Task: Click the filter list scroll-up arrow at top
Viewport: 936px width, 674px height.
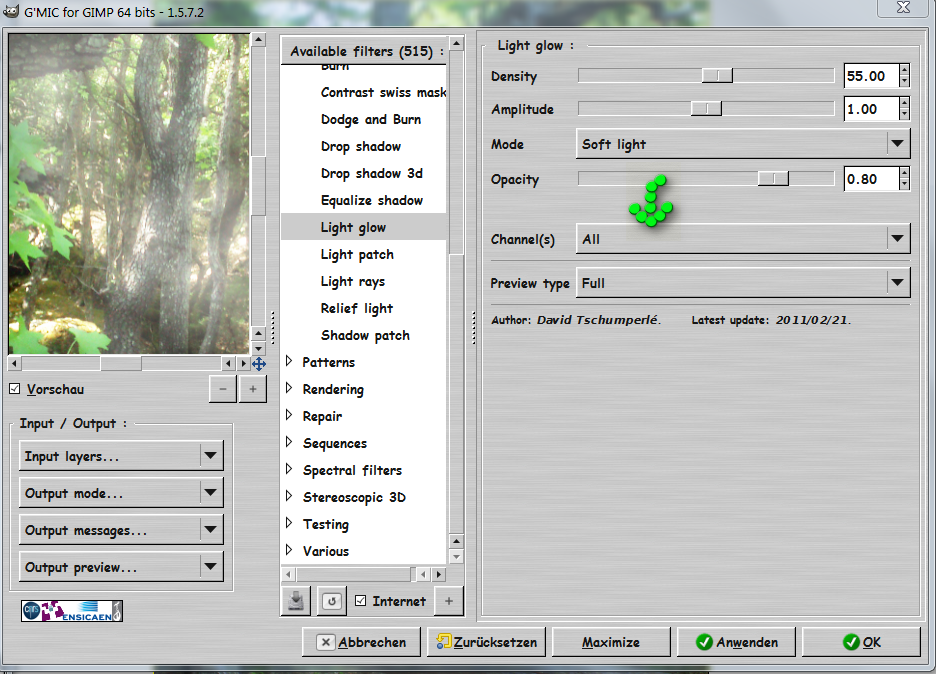Action: [x=456, y=44]
